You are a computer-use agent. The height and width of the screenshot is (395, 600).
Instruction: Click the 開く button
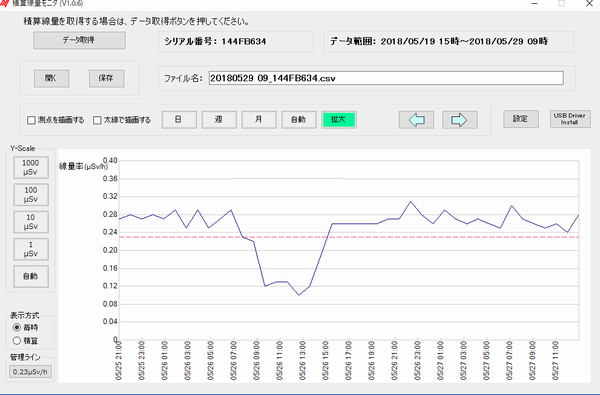click(x=51, y=78)
